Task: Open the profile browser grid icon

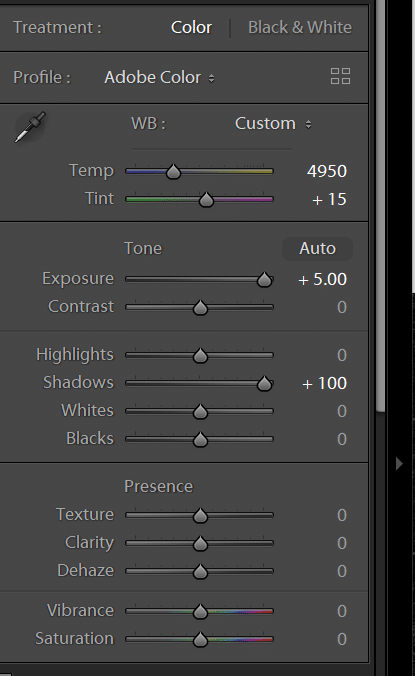Action: (340, 77)
